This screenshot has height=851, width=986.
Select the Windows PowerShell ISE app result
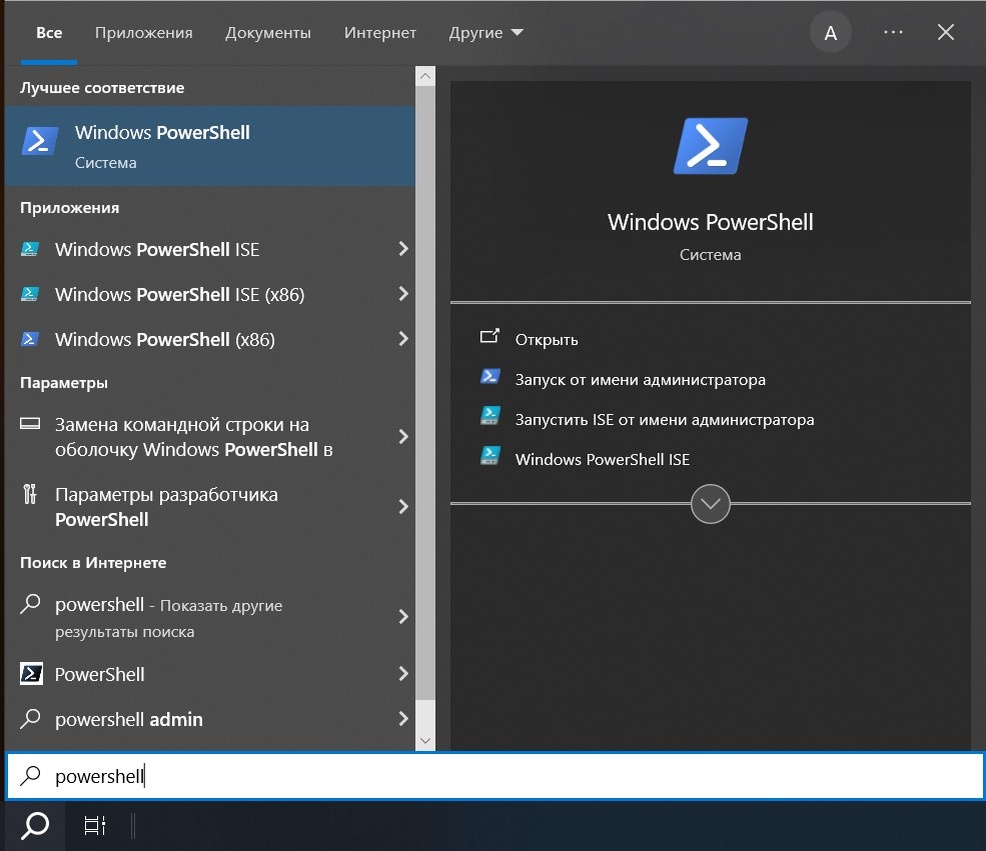click(x=210, y=249)
